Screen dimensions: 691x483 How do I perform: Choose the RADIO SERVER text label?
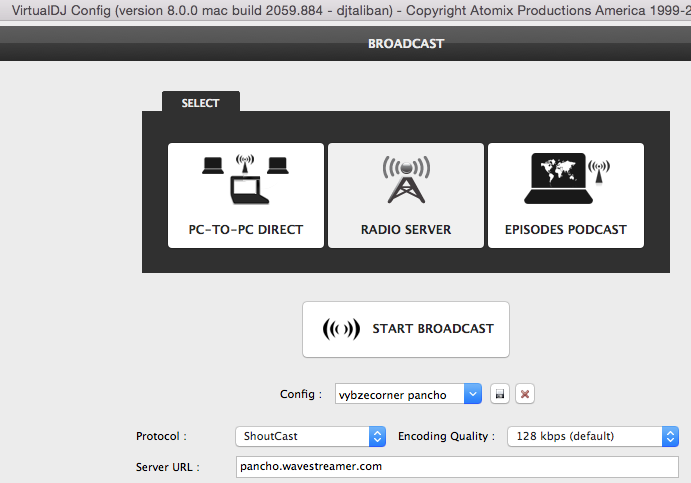405,230
